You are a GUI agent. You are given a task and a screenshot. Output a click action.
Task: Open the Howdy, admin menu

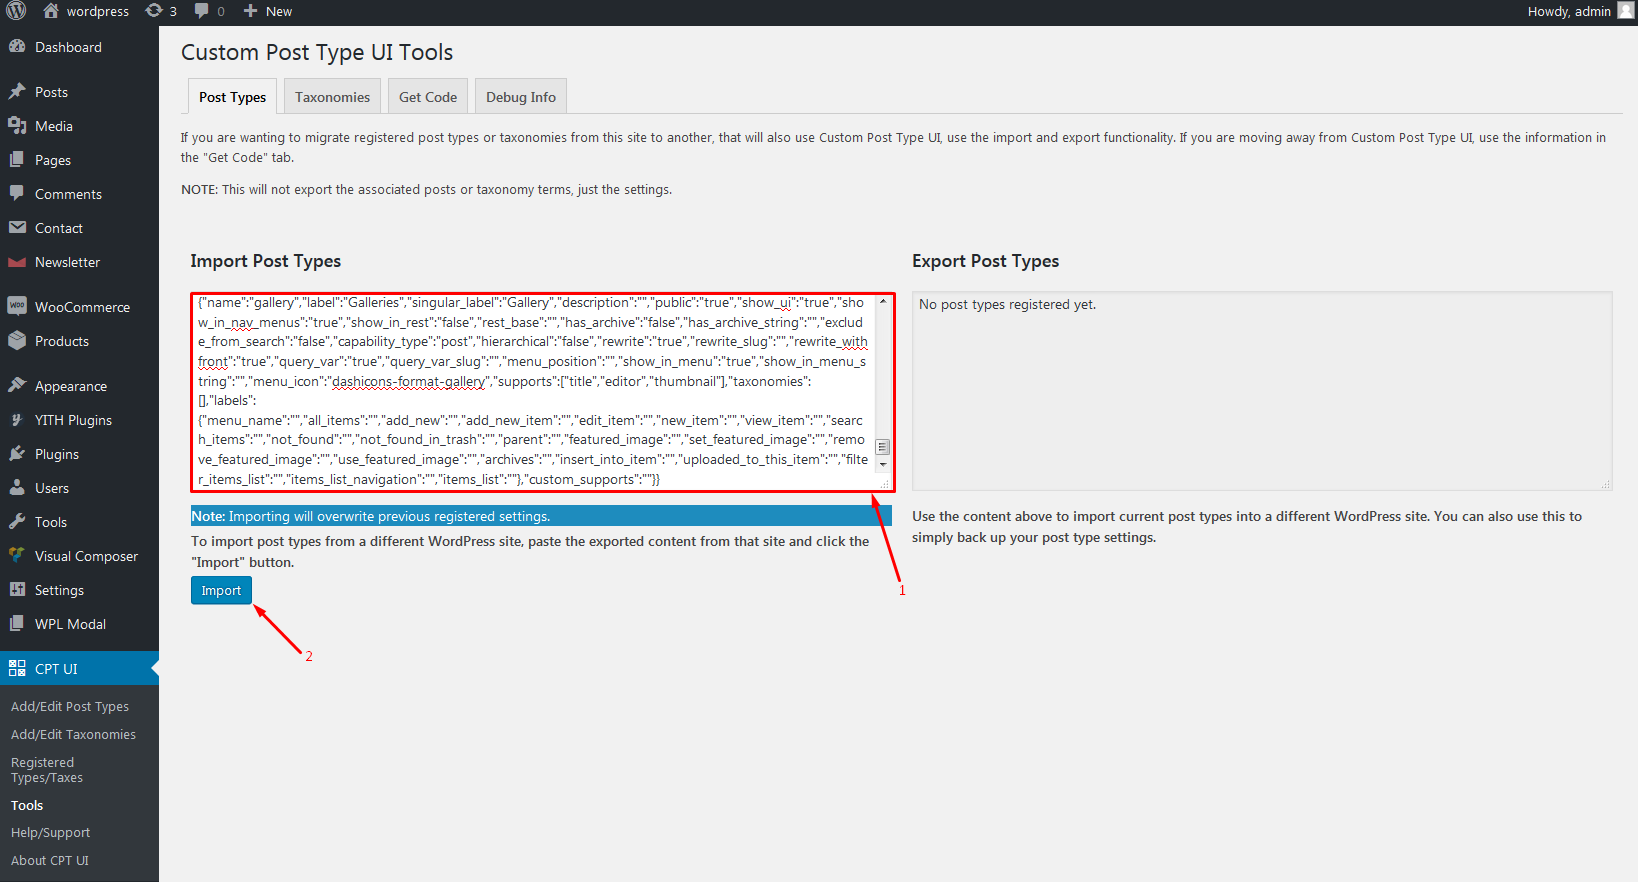[1580, 11]
